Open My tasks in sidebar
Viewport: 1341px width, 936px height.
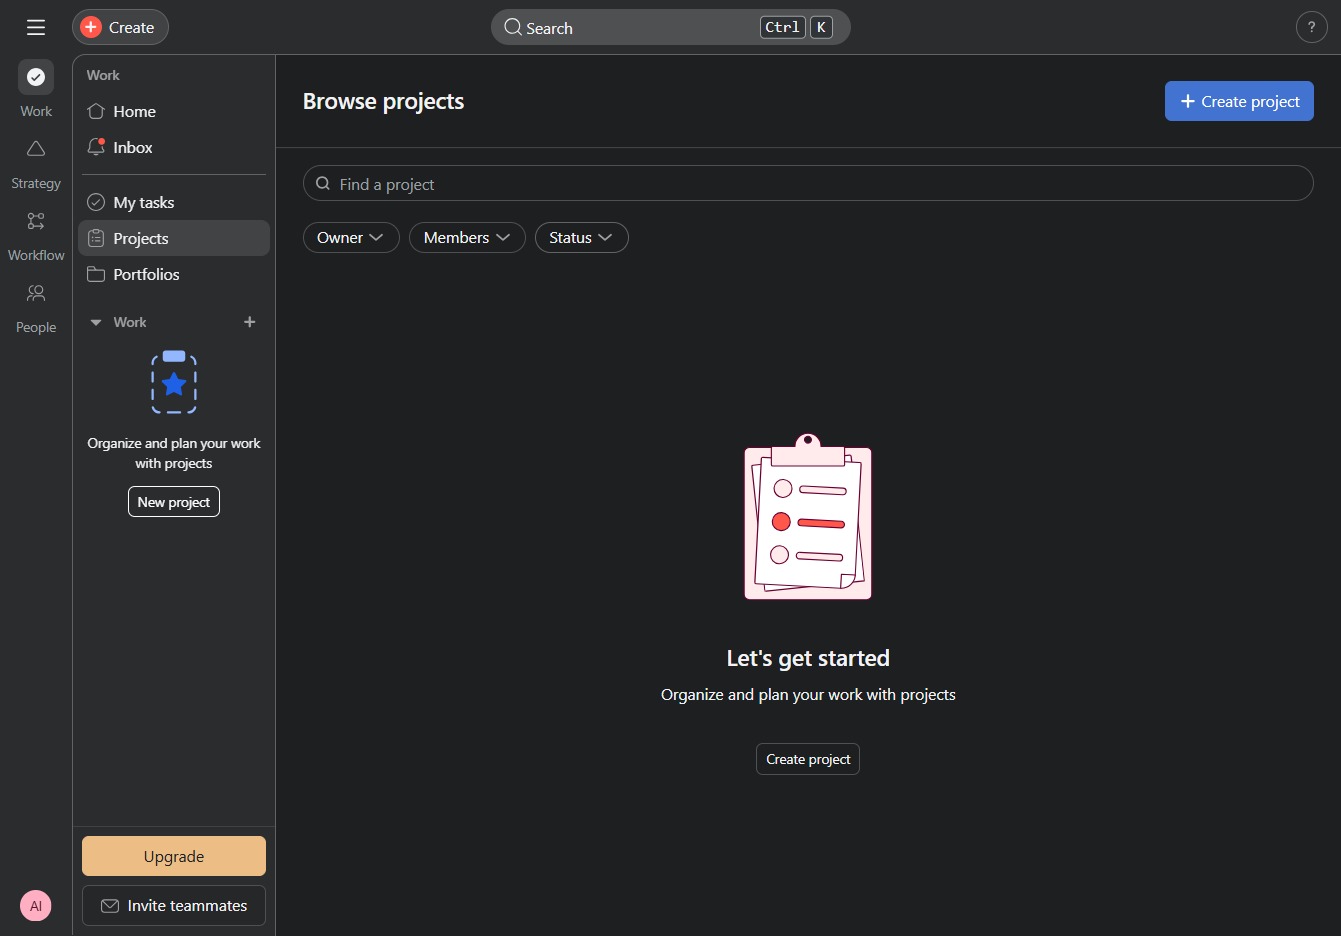[x=174, y=202]
